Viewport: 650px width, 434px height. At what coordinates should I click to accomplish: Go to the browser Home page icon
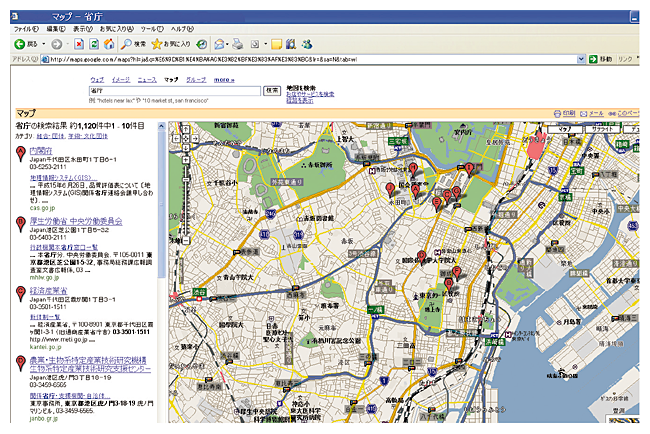click(x=109, y=44)
